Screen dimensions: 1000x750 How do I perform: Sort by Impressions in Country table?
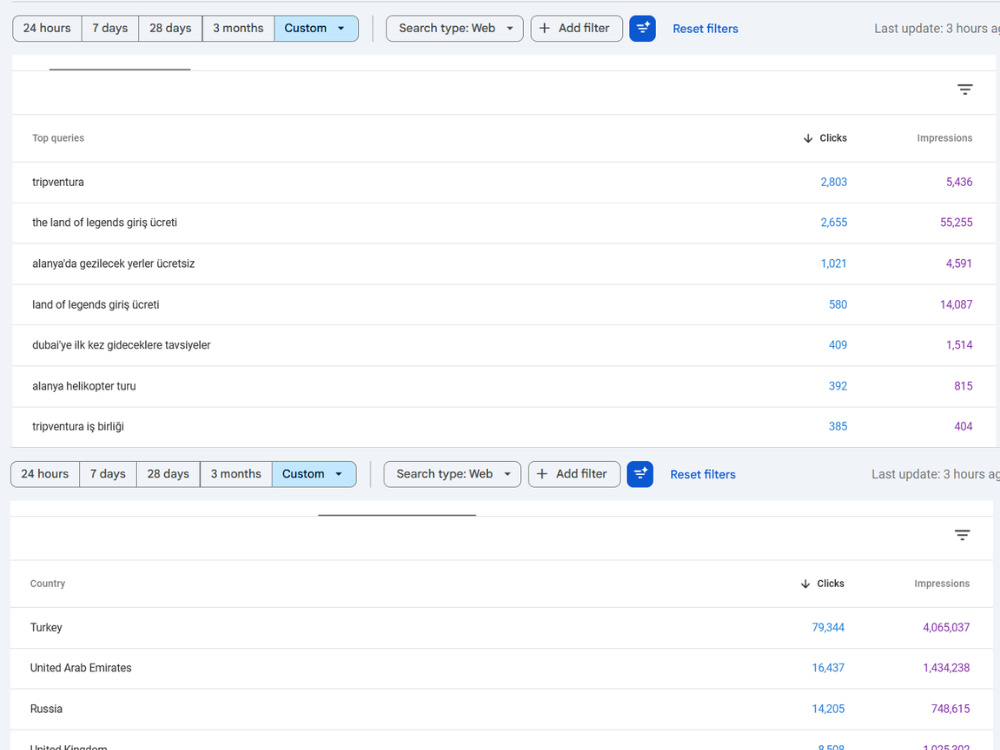(942, 584)
